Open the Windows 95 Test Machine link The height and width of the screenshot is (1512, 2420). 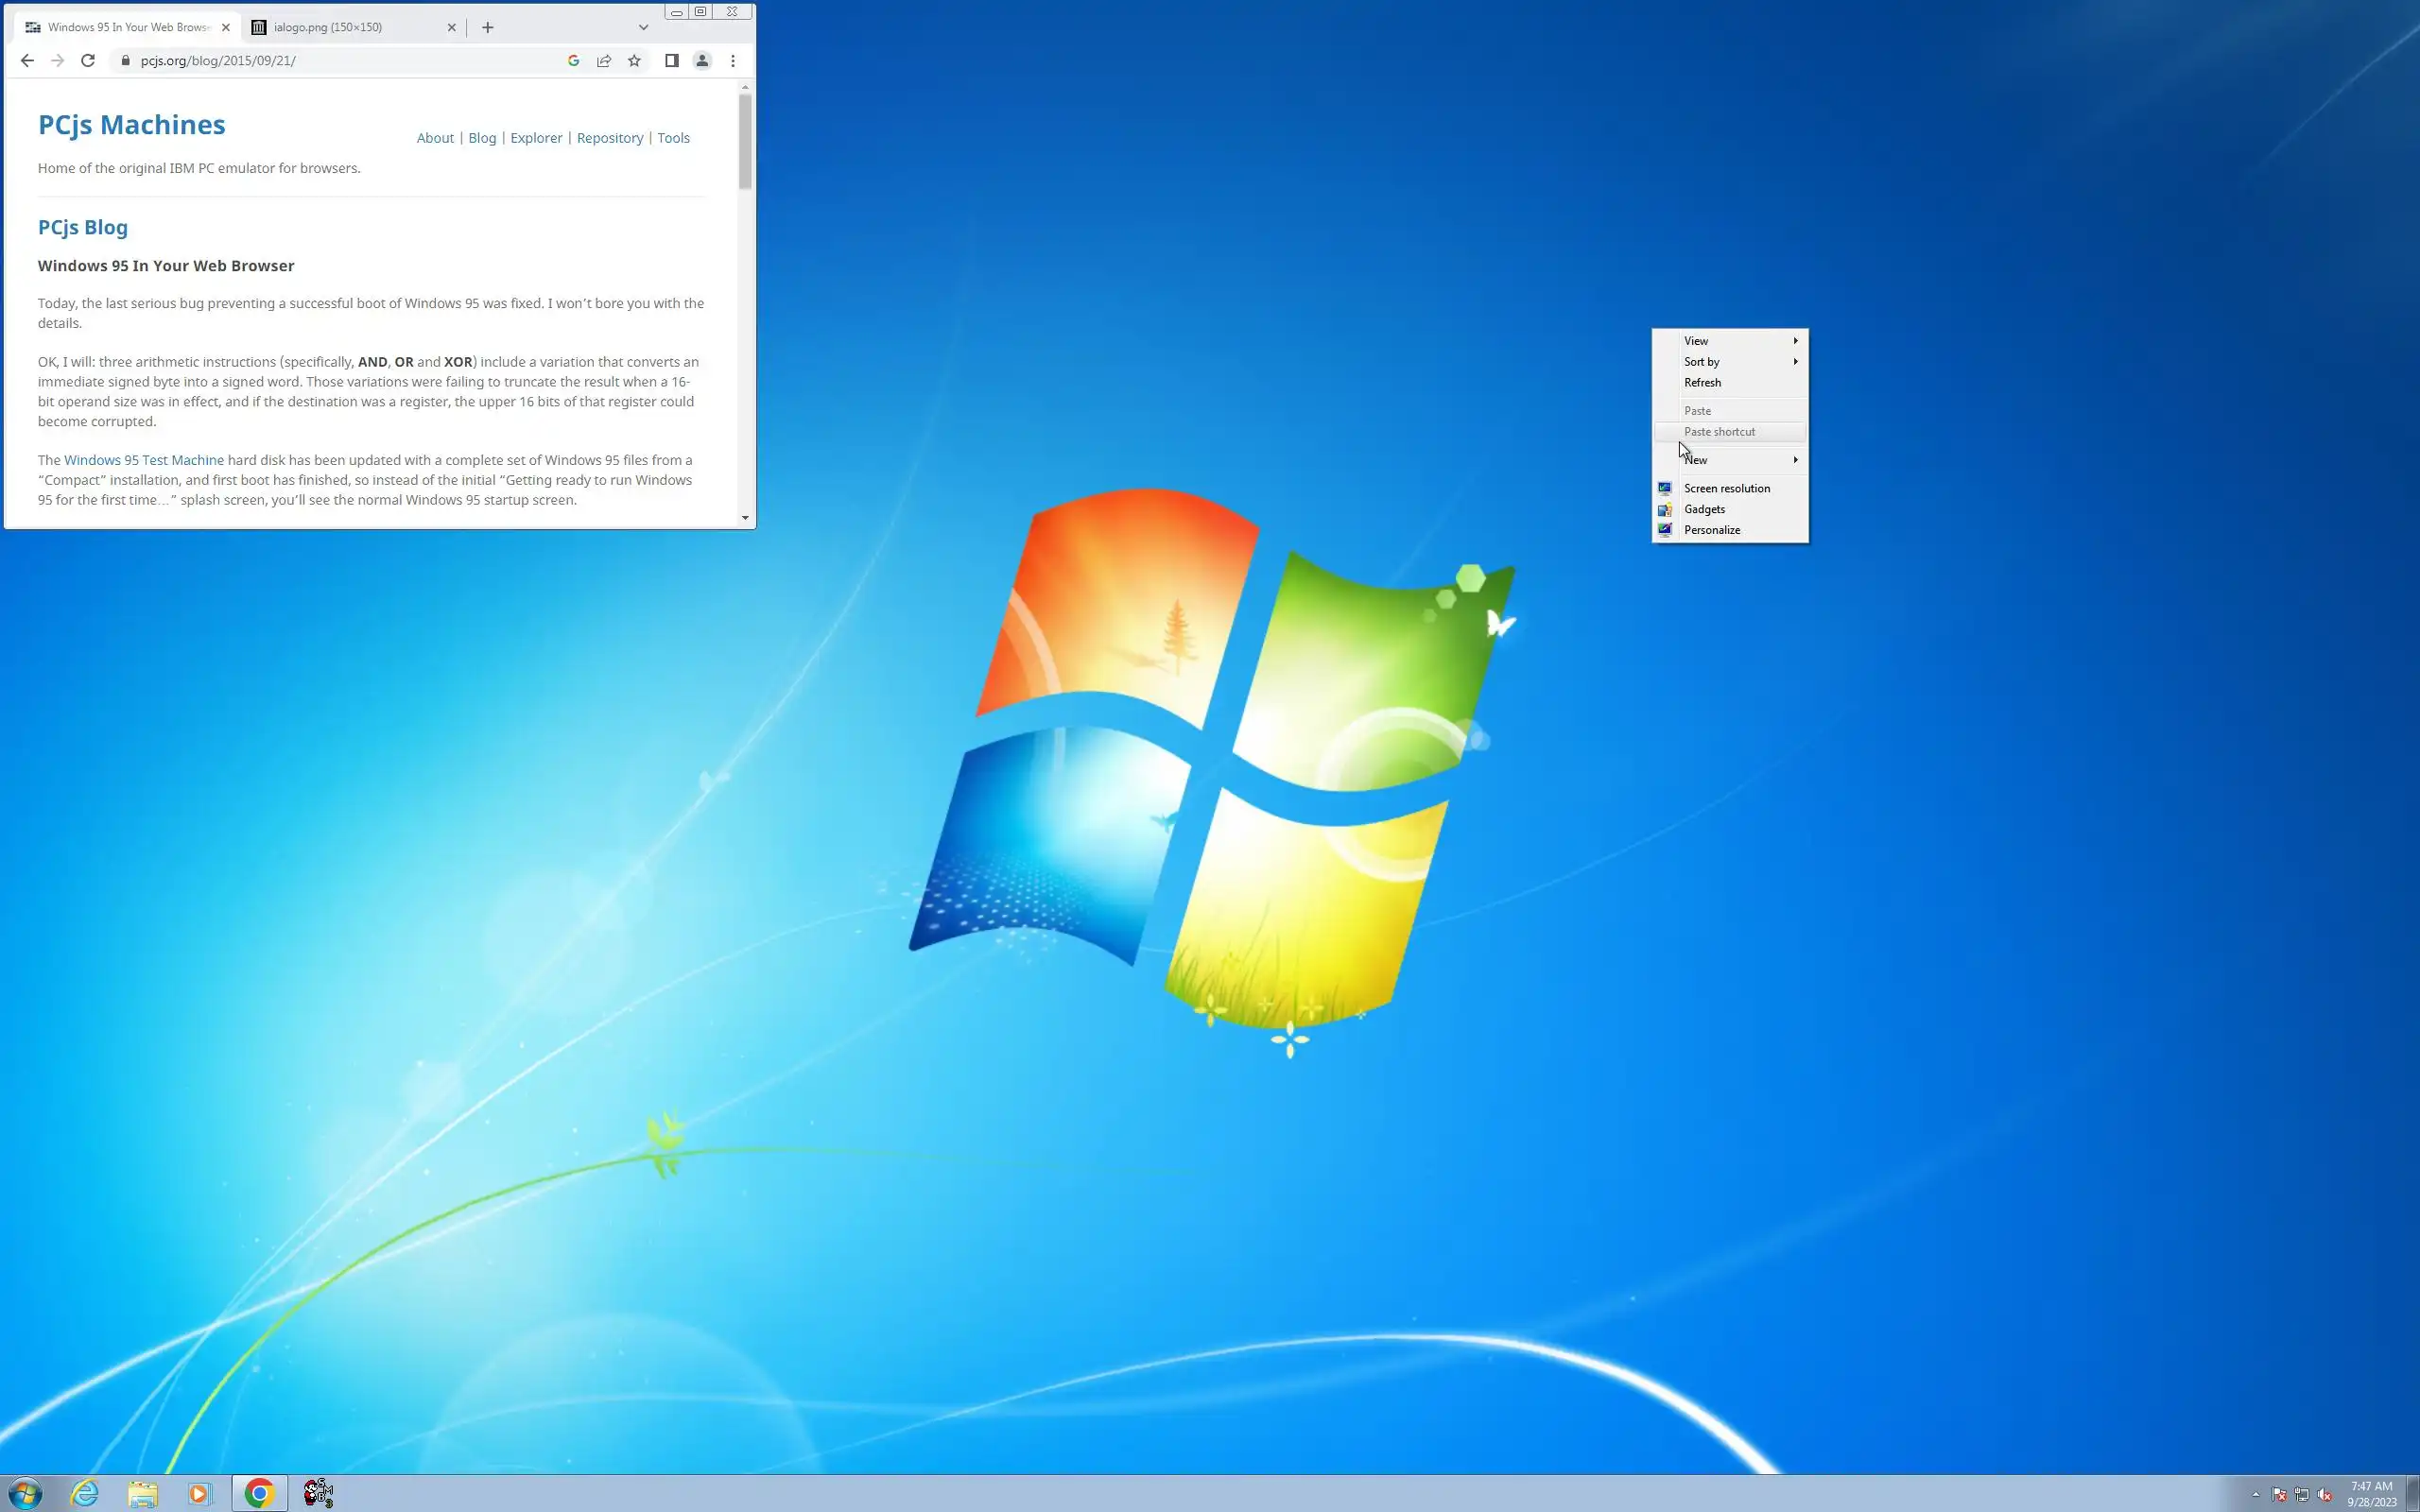144,460
